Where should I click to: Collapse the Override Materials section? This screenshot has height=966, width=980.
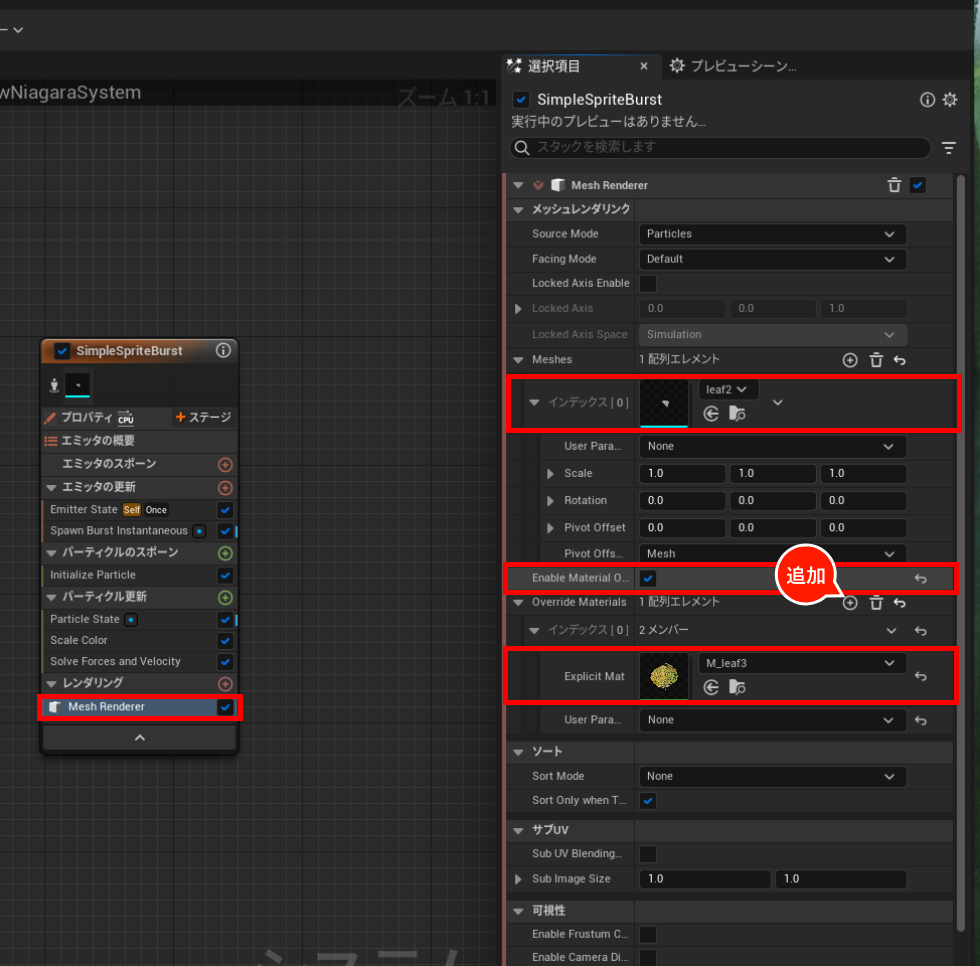pyautogui.click(x=518, y=603)
